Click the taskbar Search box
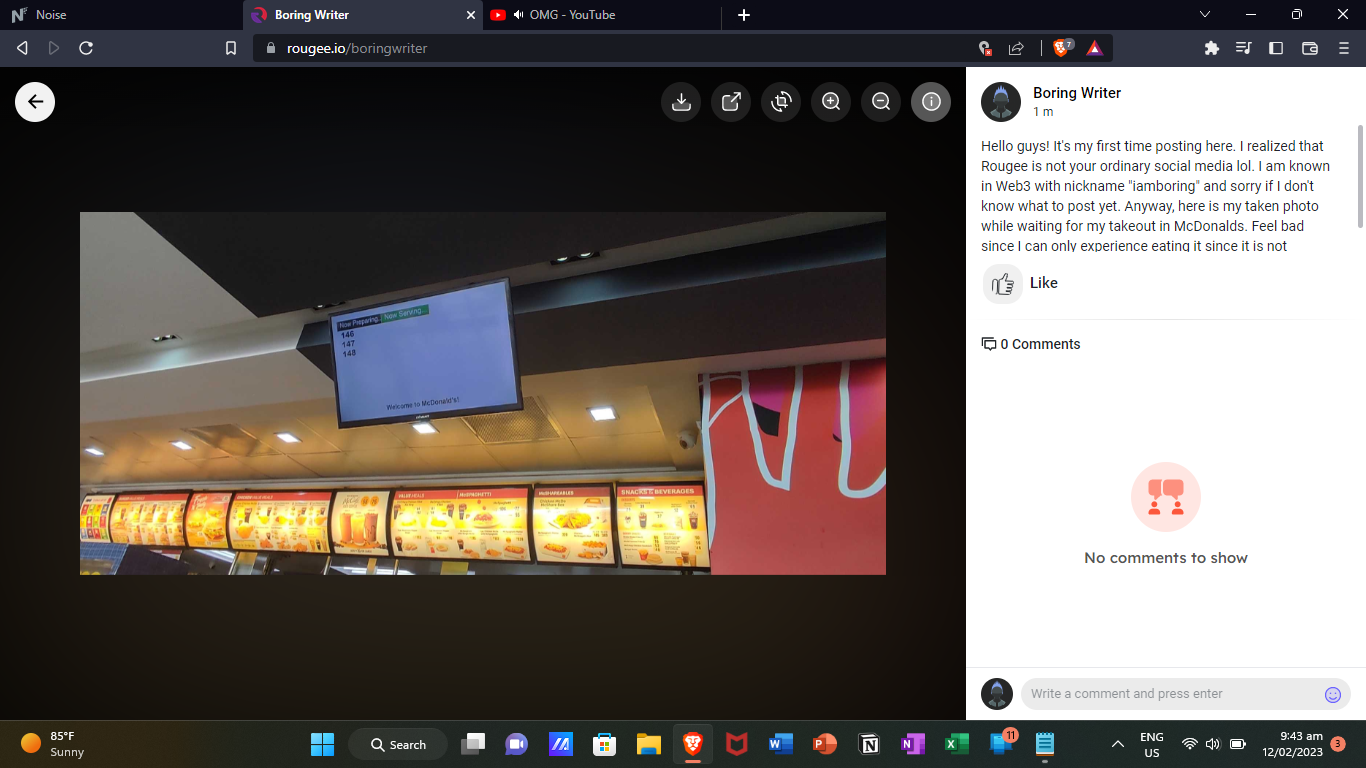 tap(398, 744)
